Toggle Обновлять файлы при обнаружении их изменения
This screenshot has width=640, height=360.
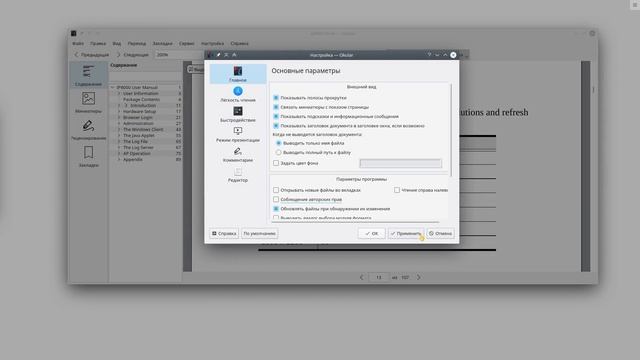click(276, 209)
